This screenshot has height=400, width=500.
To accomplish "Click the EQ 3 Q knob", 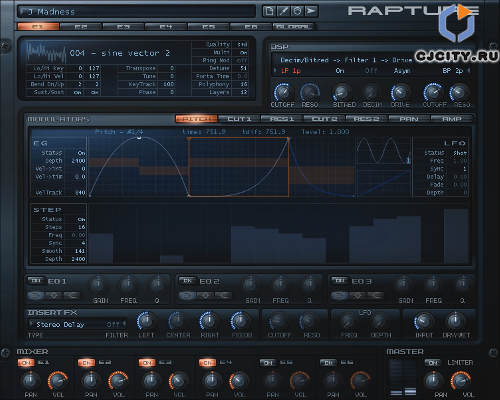I will pyautogui.click(x=462, y=284).
